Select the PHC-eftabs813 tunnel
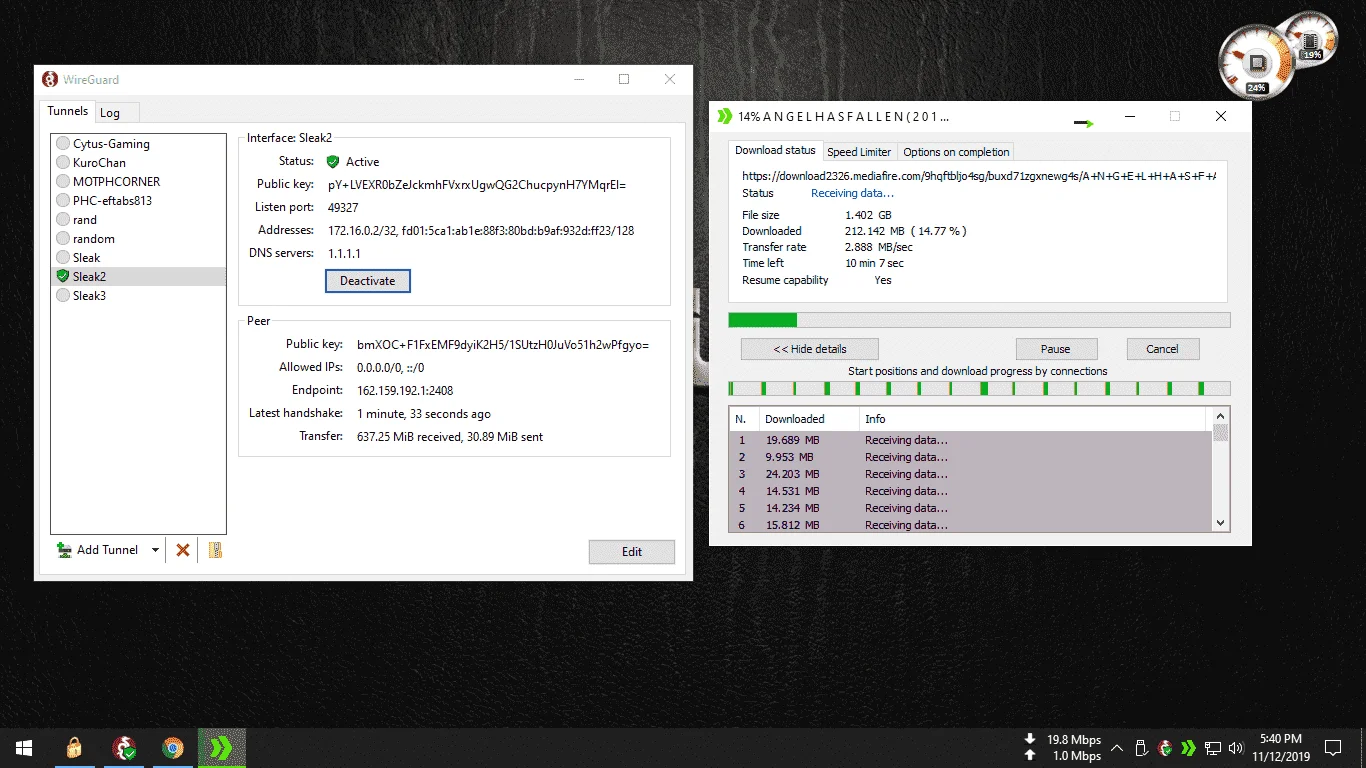This screenshot has width=1366, height=768. point(138,201)
